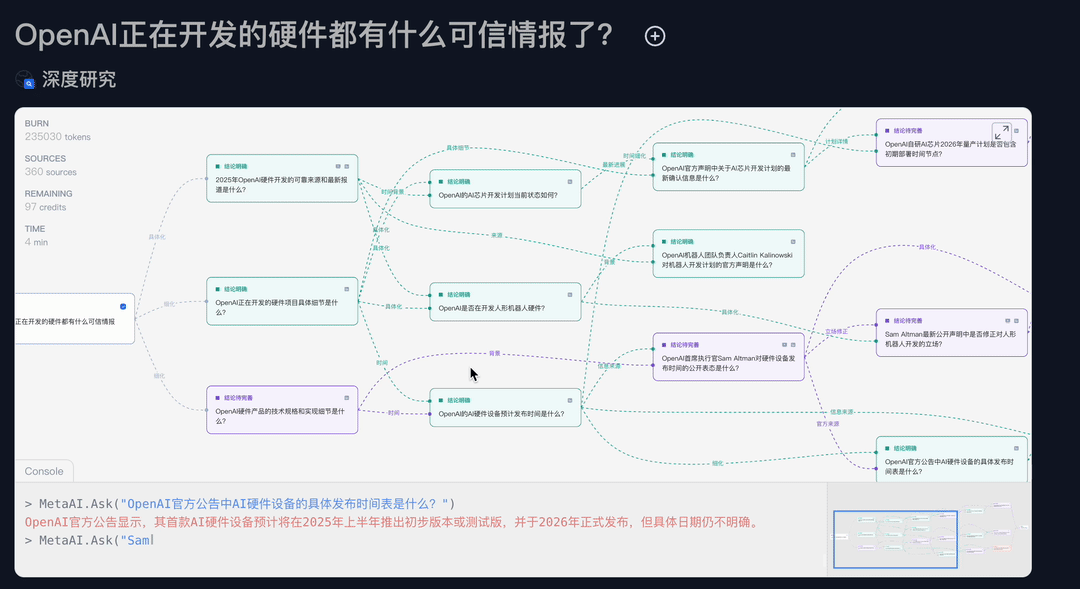
Task: Select the node OpenAI的AI芯片开发计划当前状态如何?
Action: (505, 189)
